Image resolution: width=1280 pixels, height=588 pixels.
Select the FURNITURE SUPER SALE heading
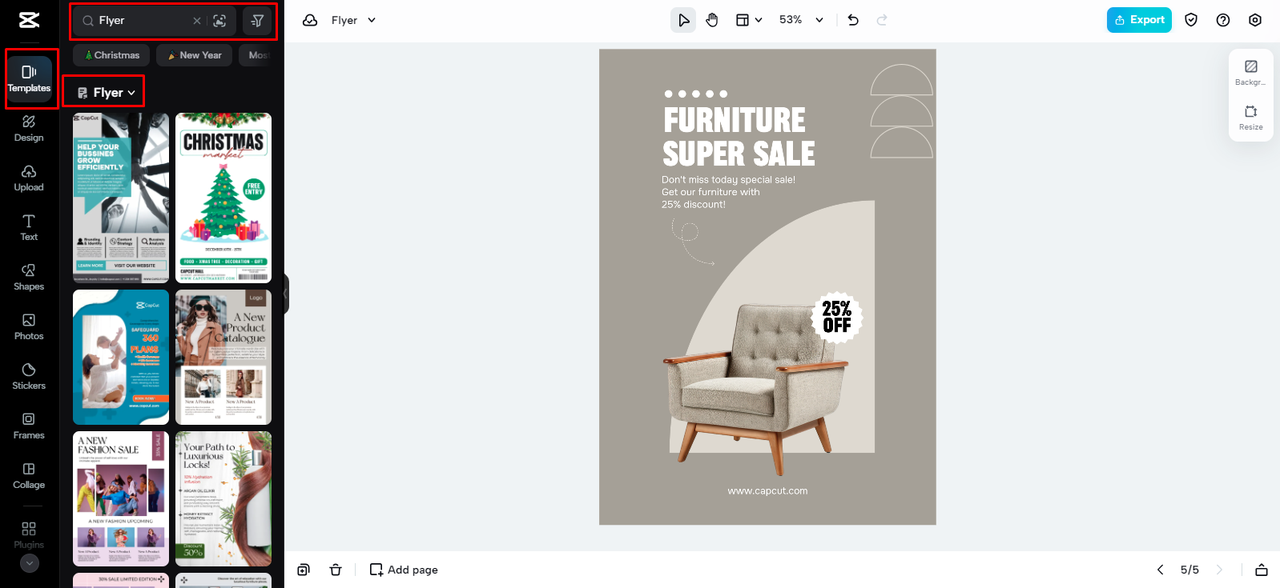tap(739, 136)
